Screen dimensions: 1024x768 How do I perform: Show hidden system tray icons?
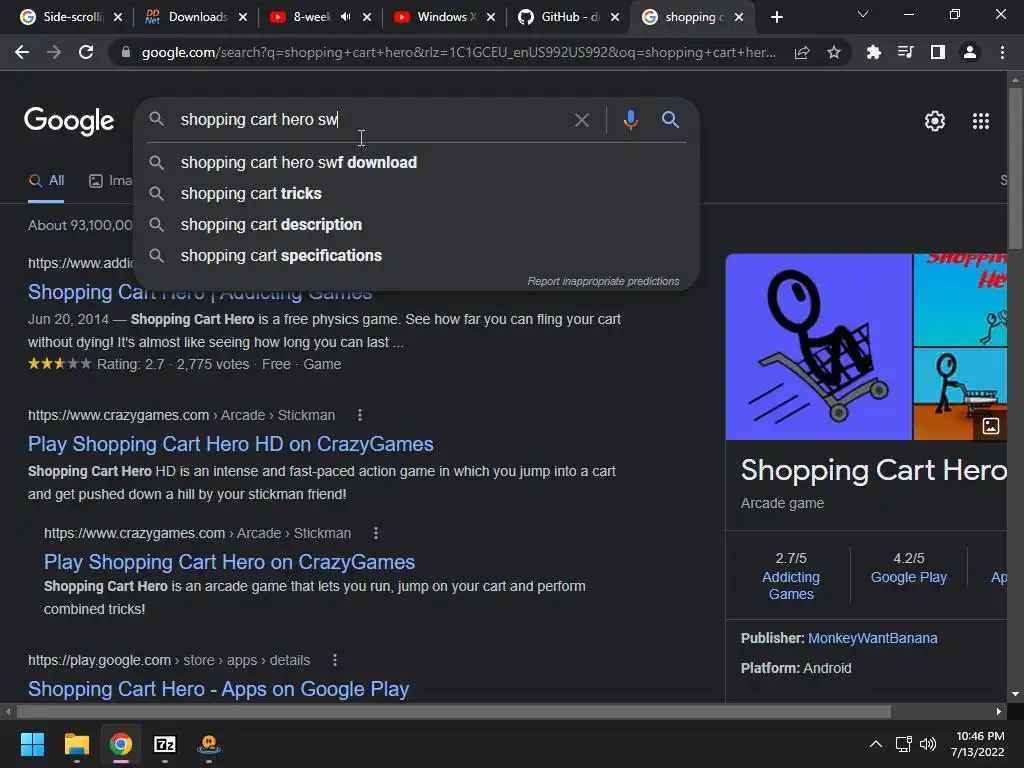pyautogui.click(x=876, y=744)
